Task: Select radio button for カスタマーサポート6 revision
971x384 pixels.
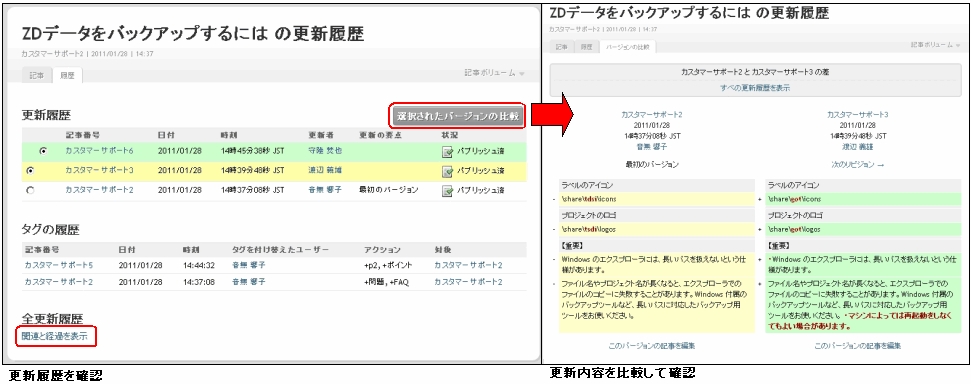Action: coord(43,151)
